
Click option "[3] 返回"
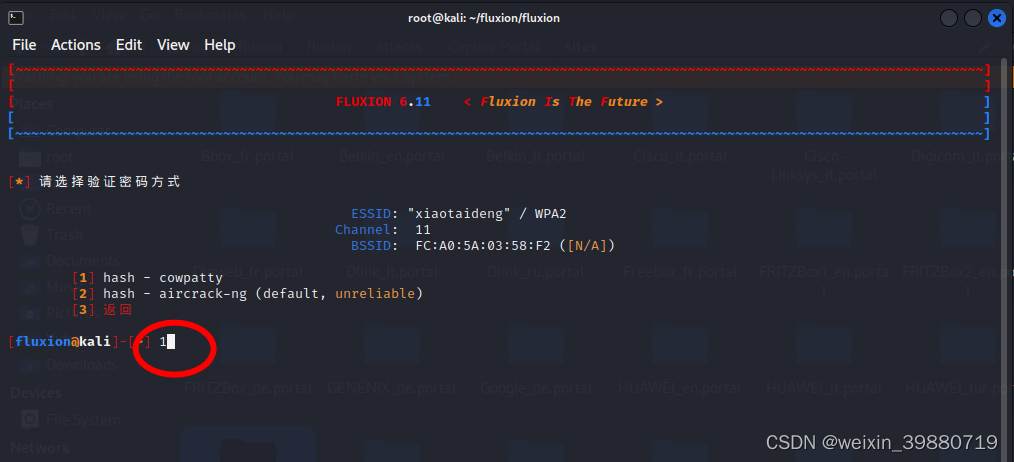[102, 310]
